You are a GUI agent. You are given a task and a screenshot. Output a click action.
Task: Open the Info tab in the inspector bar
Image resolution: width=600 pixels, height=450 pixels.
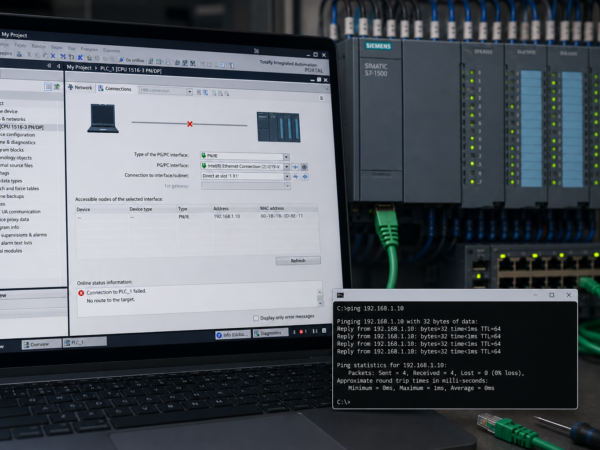[x=232, y=335]
